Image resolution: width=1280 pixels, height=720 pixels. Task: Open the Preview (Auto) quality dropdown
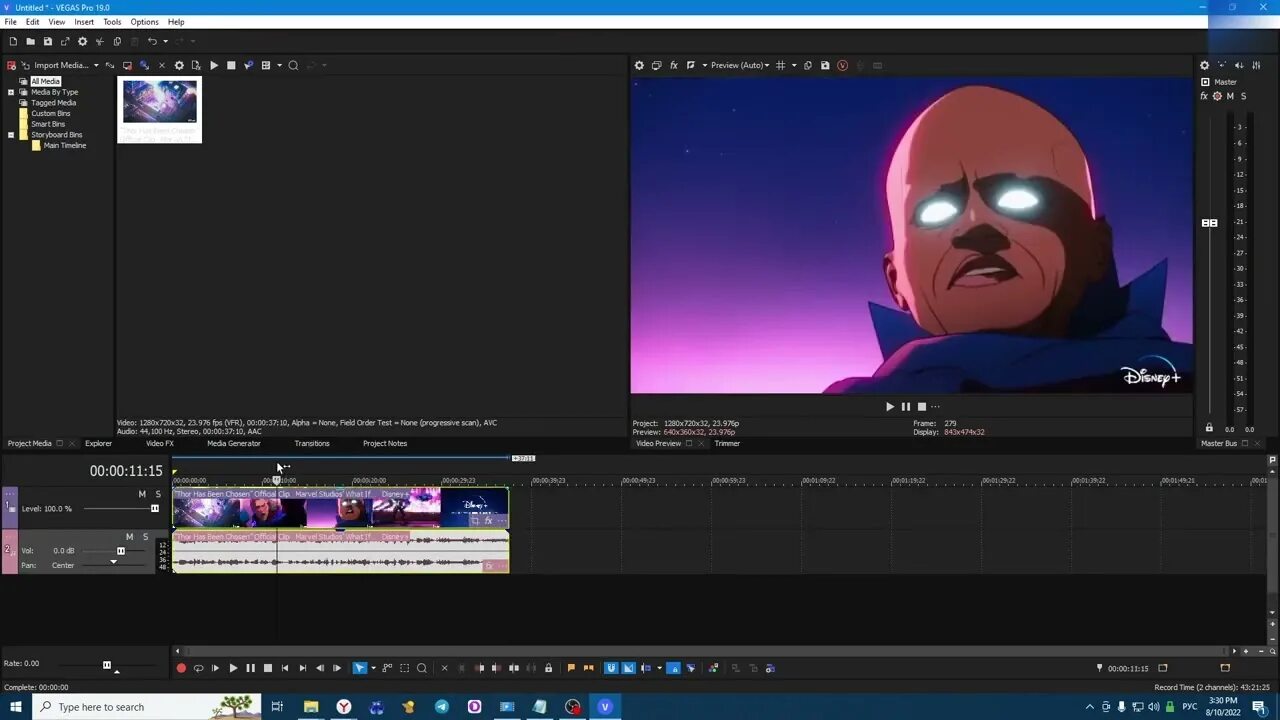[x=739, y=65]
